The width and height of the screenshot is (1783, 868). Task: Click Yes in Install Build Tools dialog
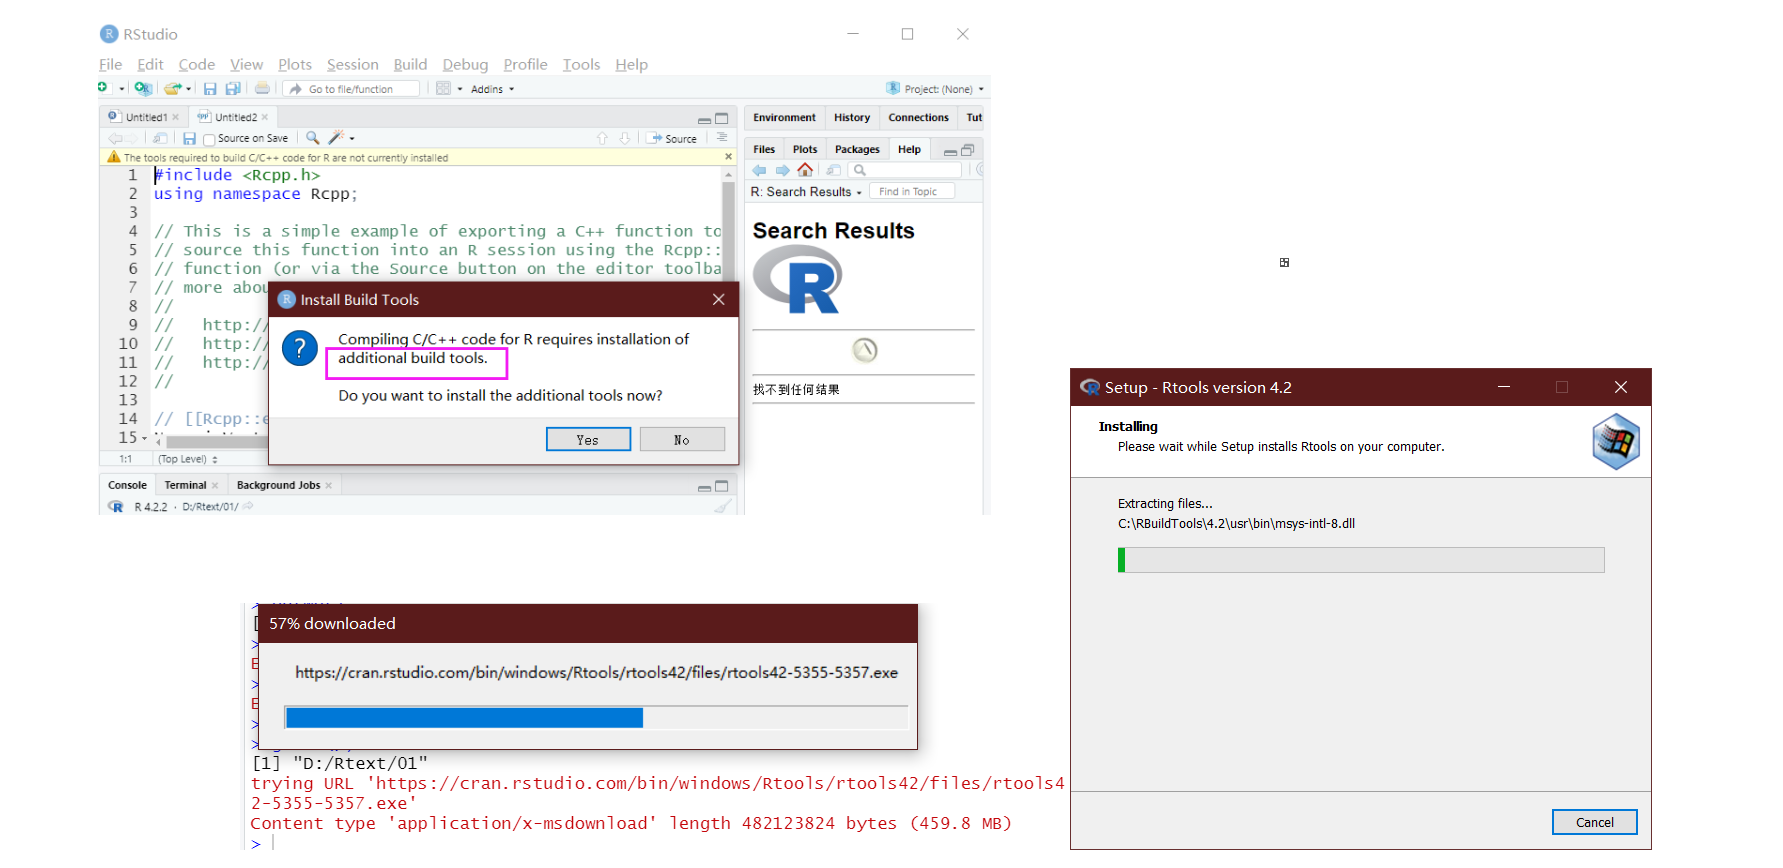(x=588, y=440)
